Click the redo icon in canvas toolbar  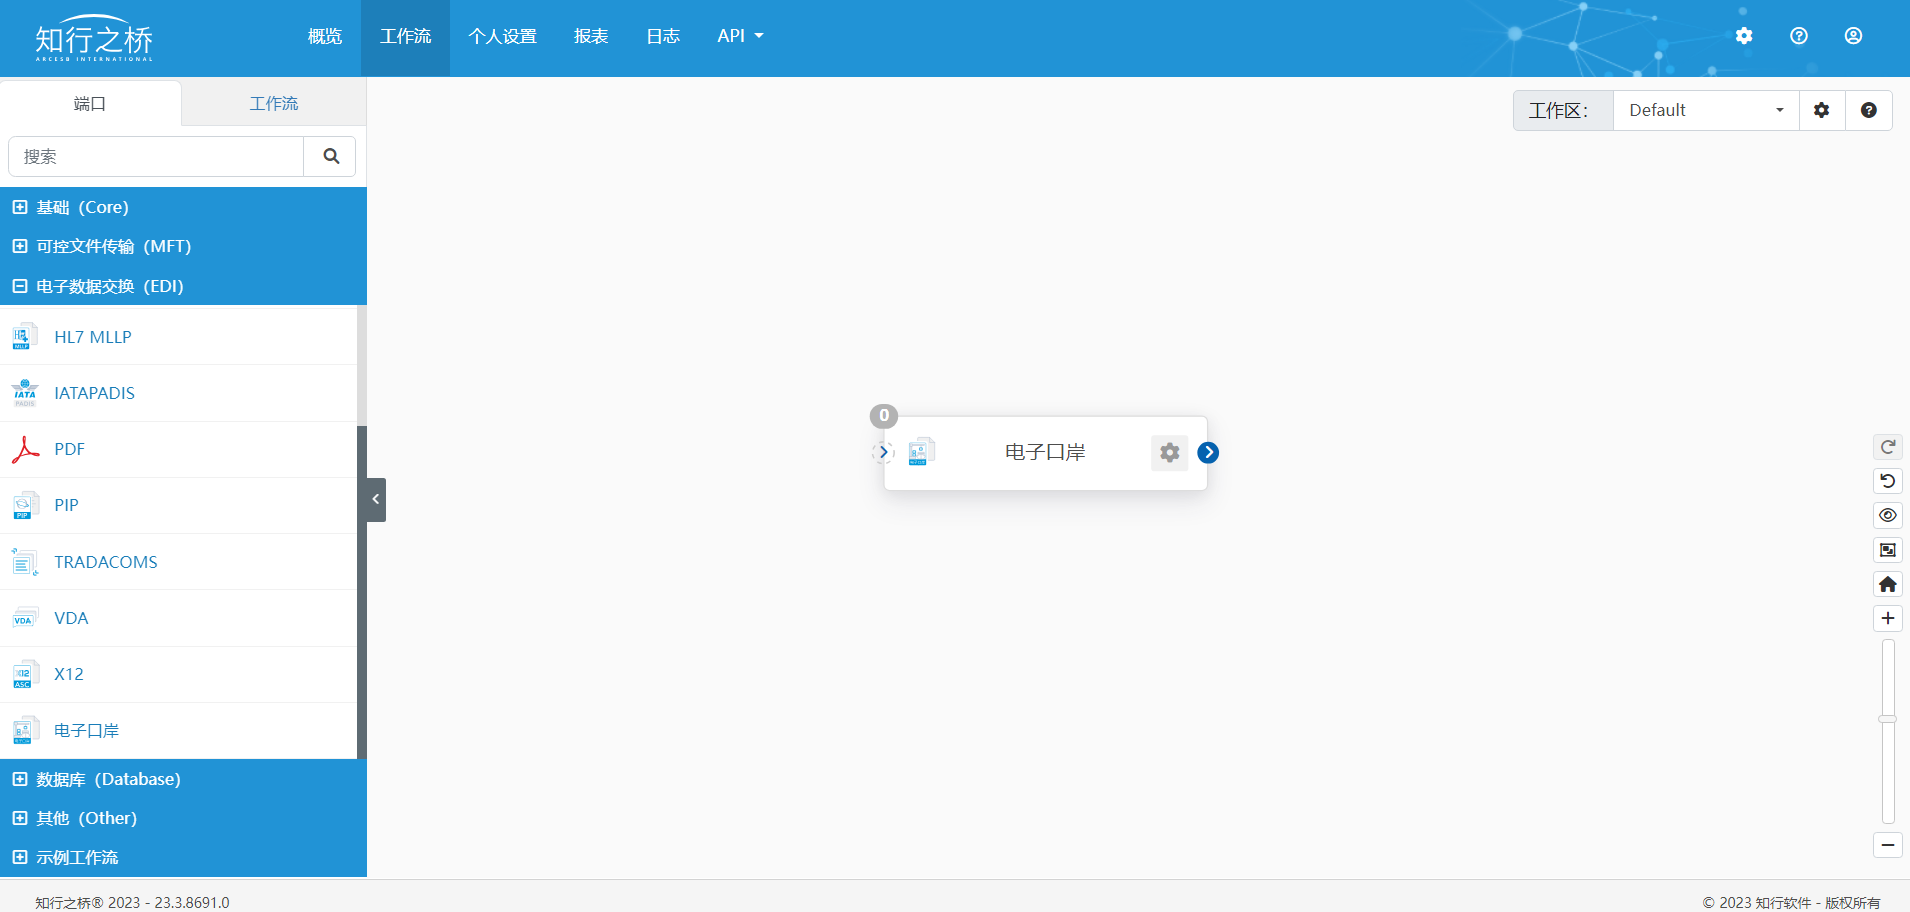(1887, 447)
